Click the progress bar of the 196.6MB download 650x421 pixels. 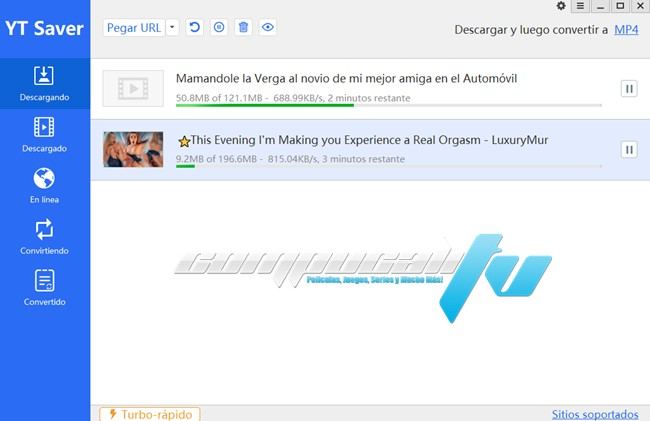(388, 166)
